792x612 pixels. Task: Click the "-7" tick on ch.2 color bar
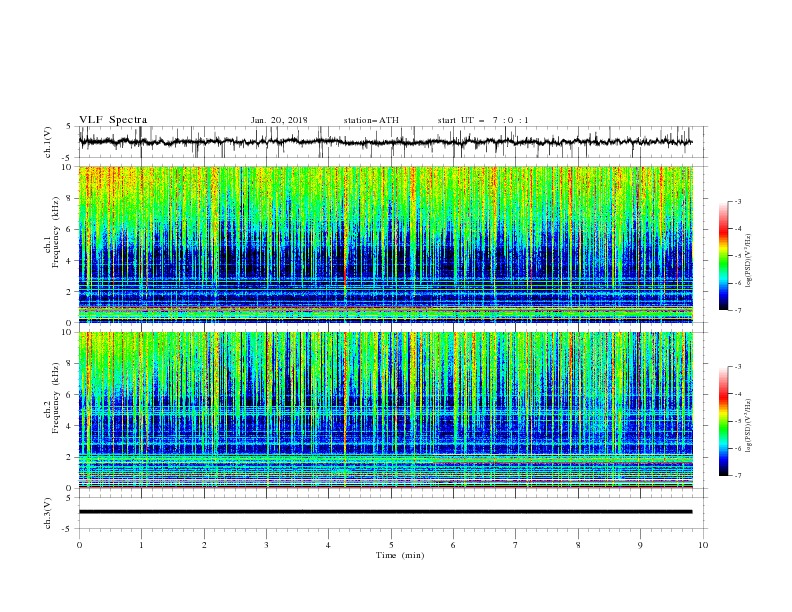pos(737,475)
